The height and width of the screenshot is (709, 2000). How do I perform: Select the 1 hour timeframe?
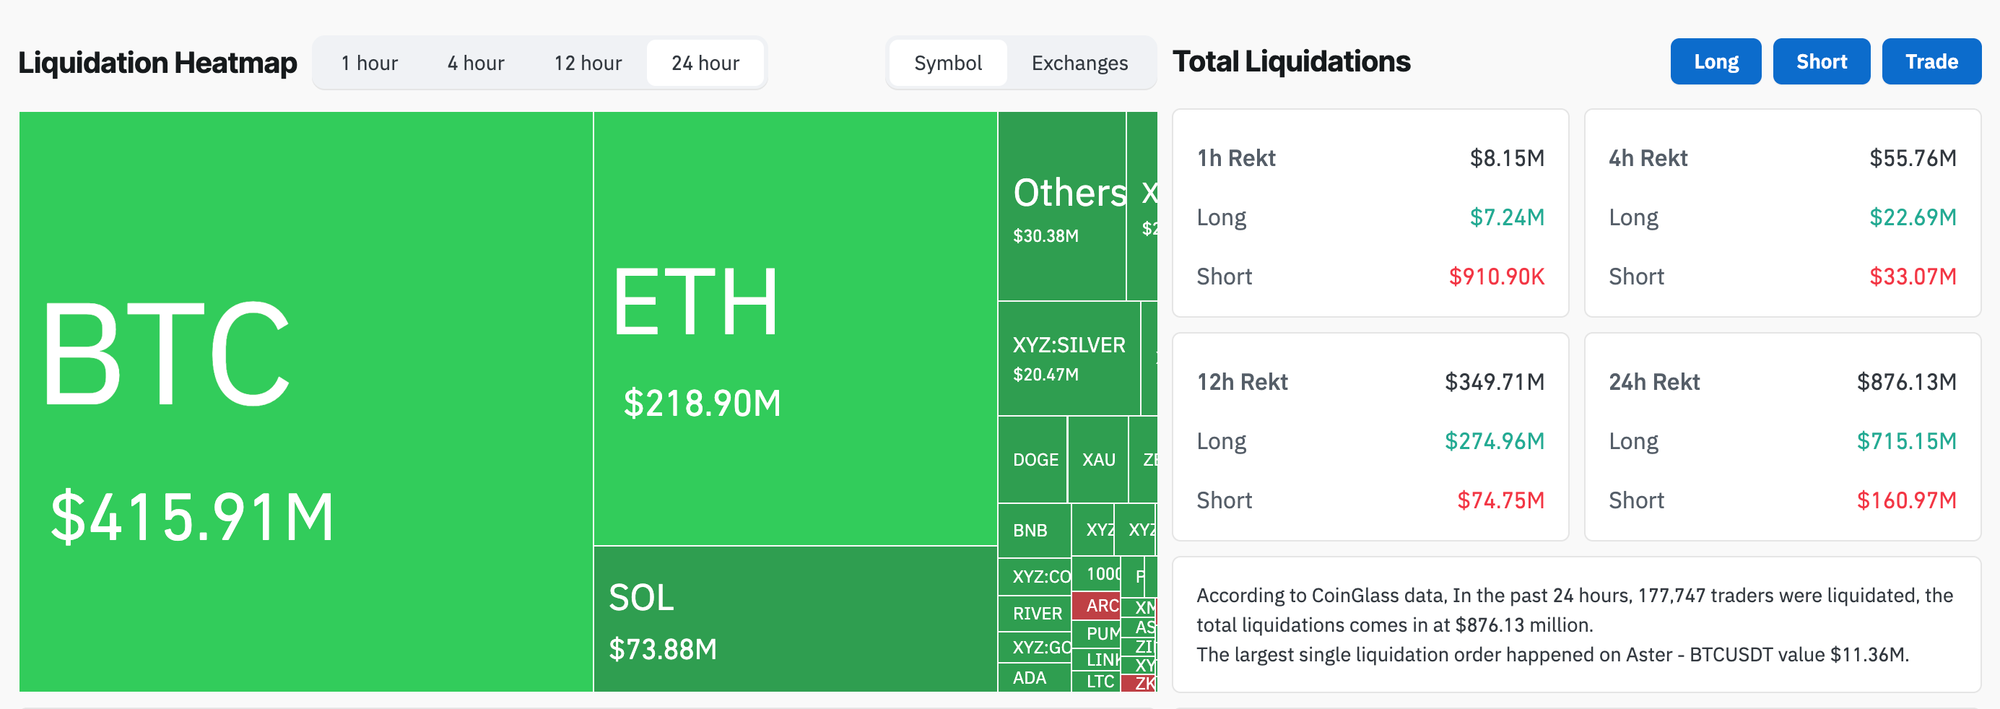(369, 63)
